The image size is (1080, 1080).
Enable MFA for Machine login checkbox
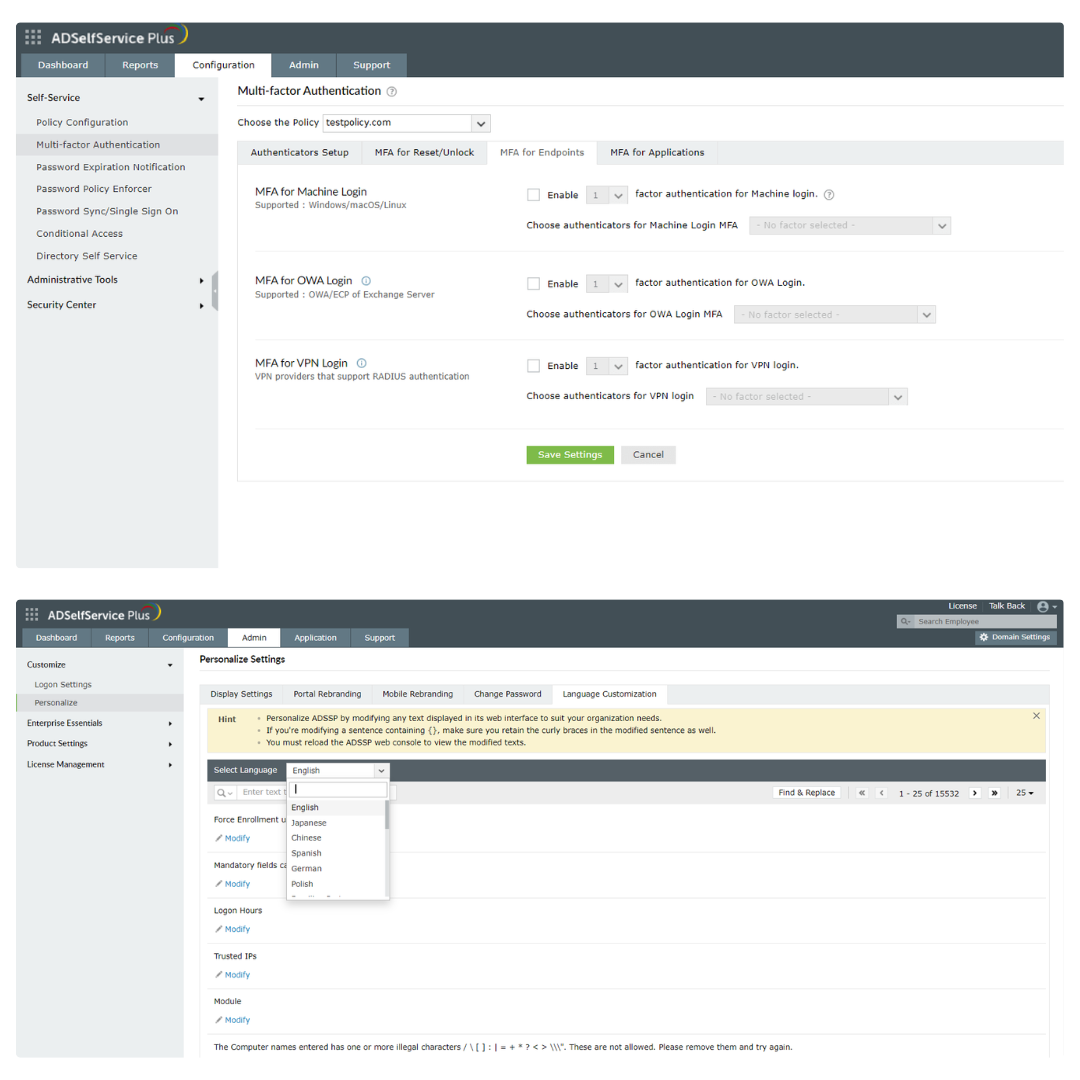pos(533,195)
